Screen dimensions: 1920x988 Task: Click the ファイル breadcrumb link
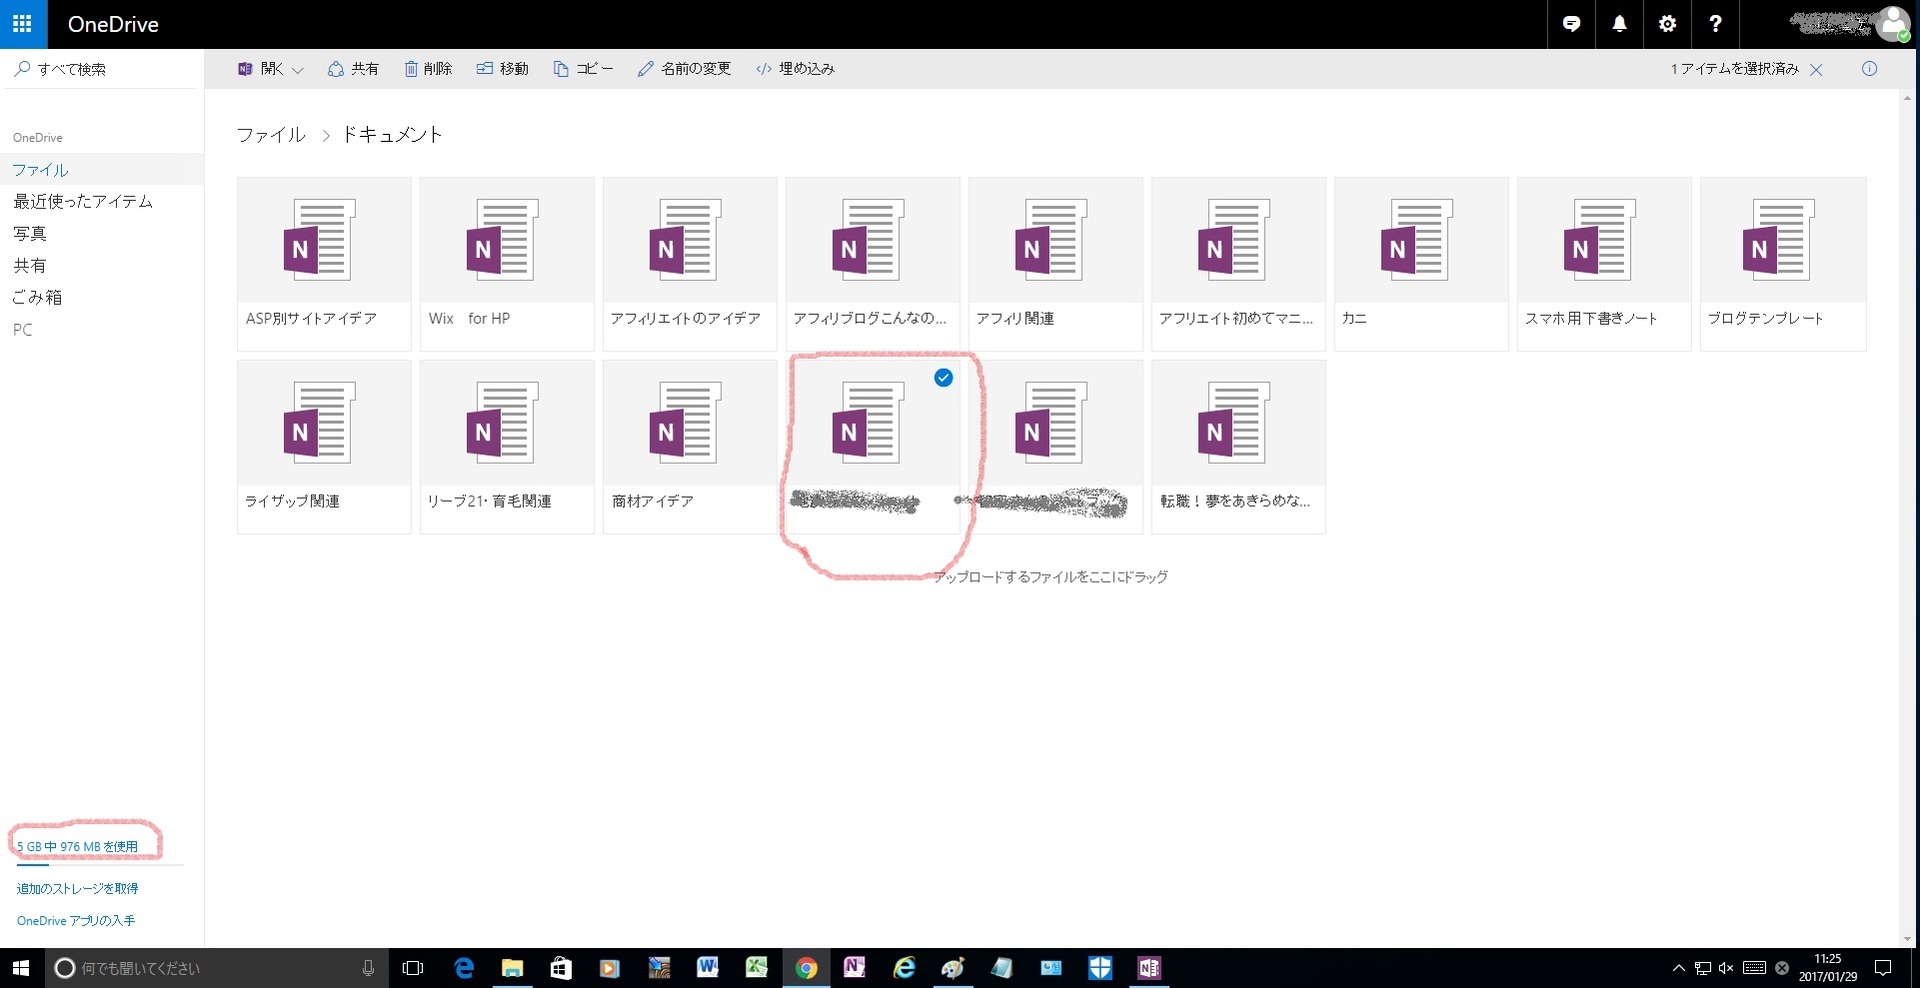tap(271, 134)
